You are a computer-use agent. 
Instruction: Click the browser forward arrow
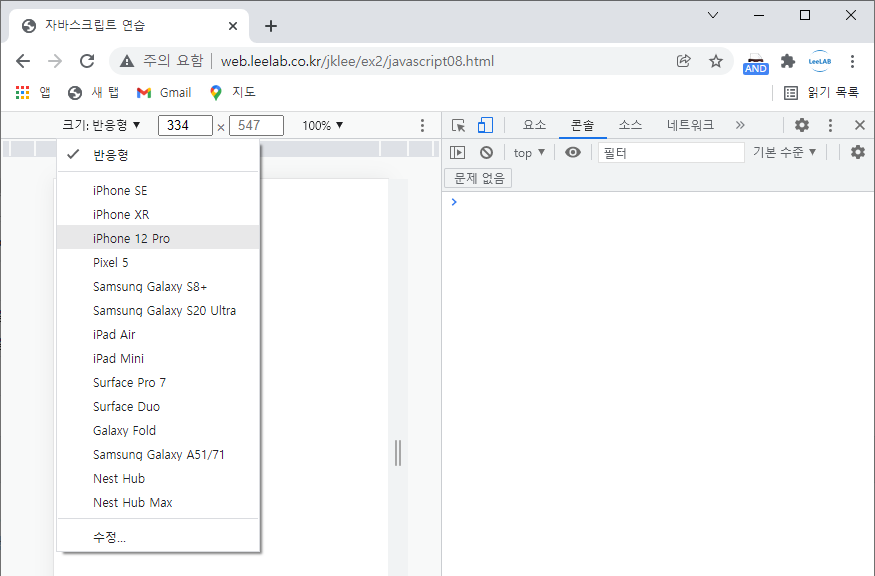pyautogui.click(x=55, y=61)
